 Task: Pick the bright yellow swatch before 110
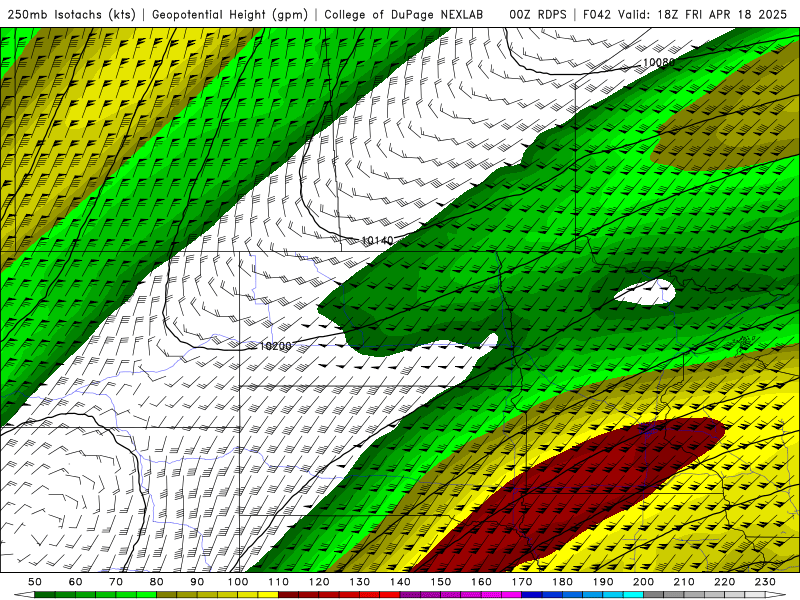pyautogui.click(x=268, y=594)
